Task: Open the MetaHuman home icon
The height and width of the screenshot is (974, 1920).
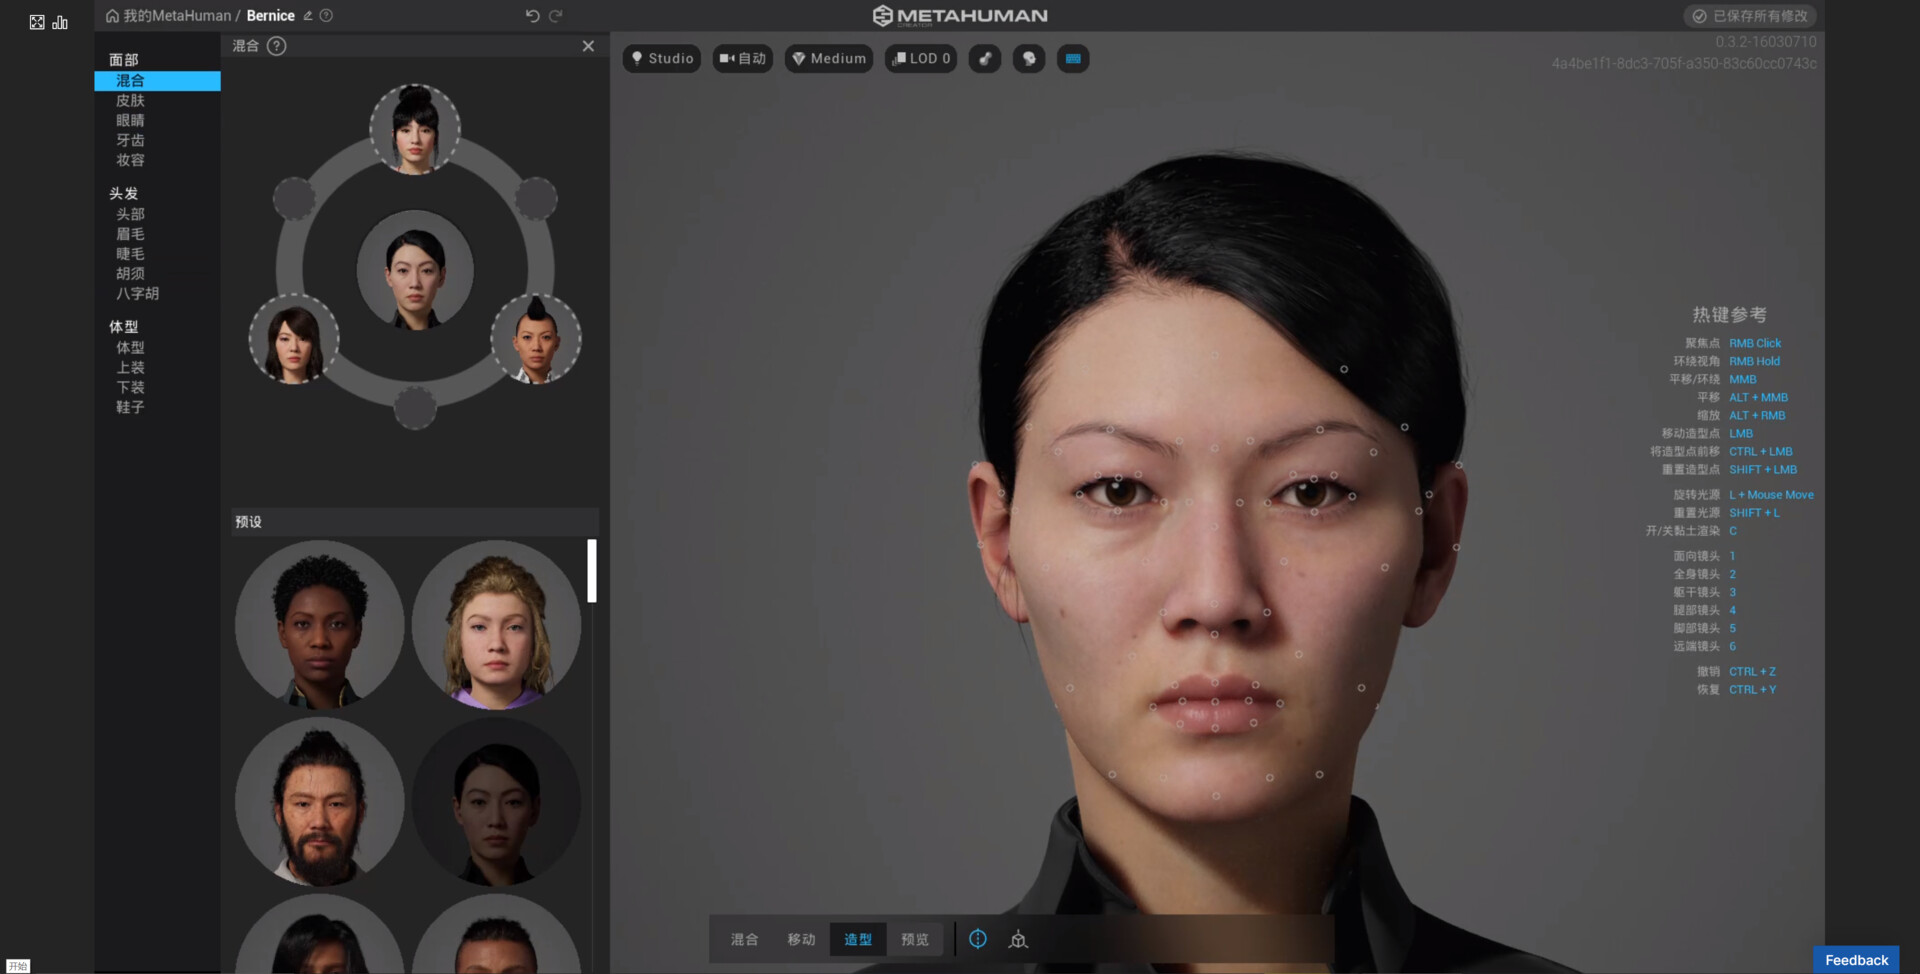Action: click(111, 15)
